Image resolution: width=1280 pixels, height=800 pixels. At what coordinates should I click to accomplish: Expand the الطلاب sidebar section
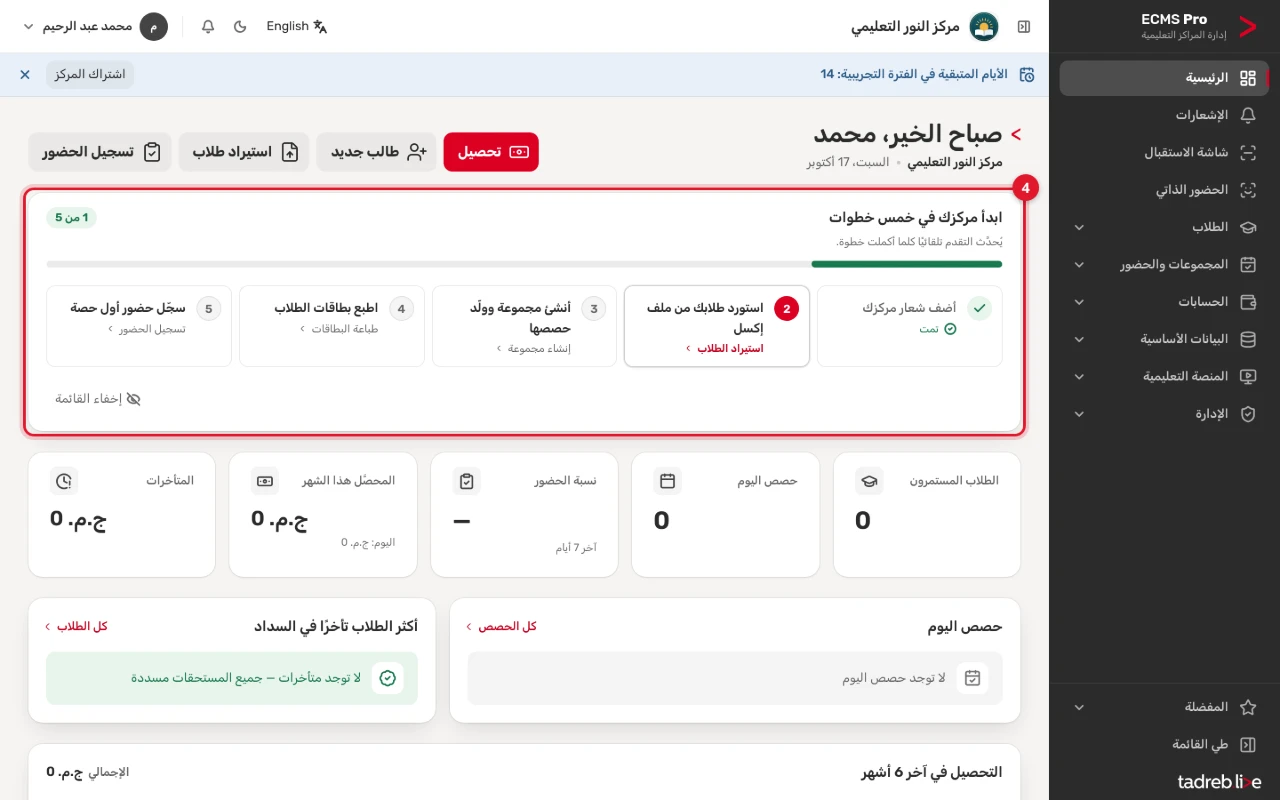(1164, 227)
